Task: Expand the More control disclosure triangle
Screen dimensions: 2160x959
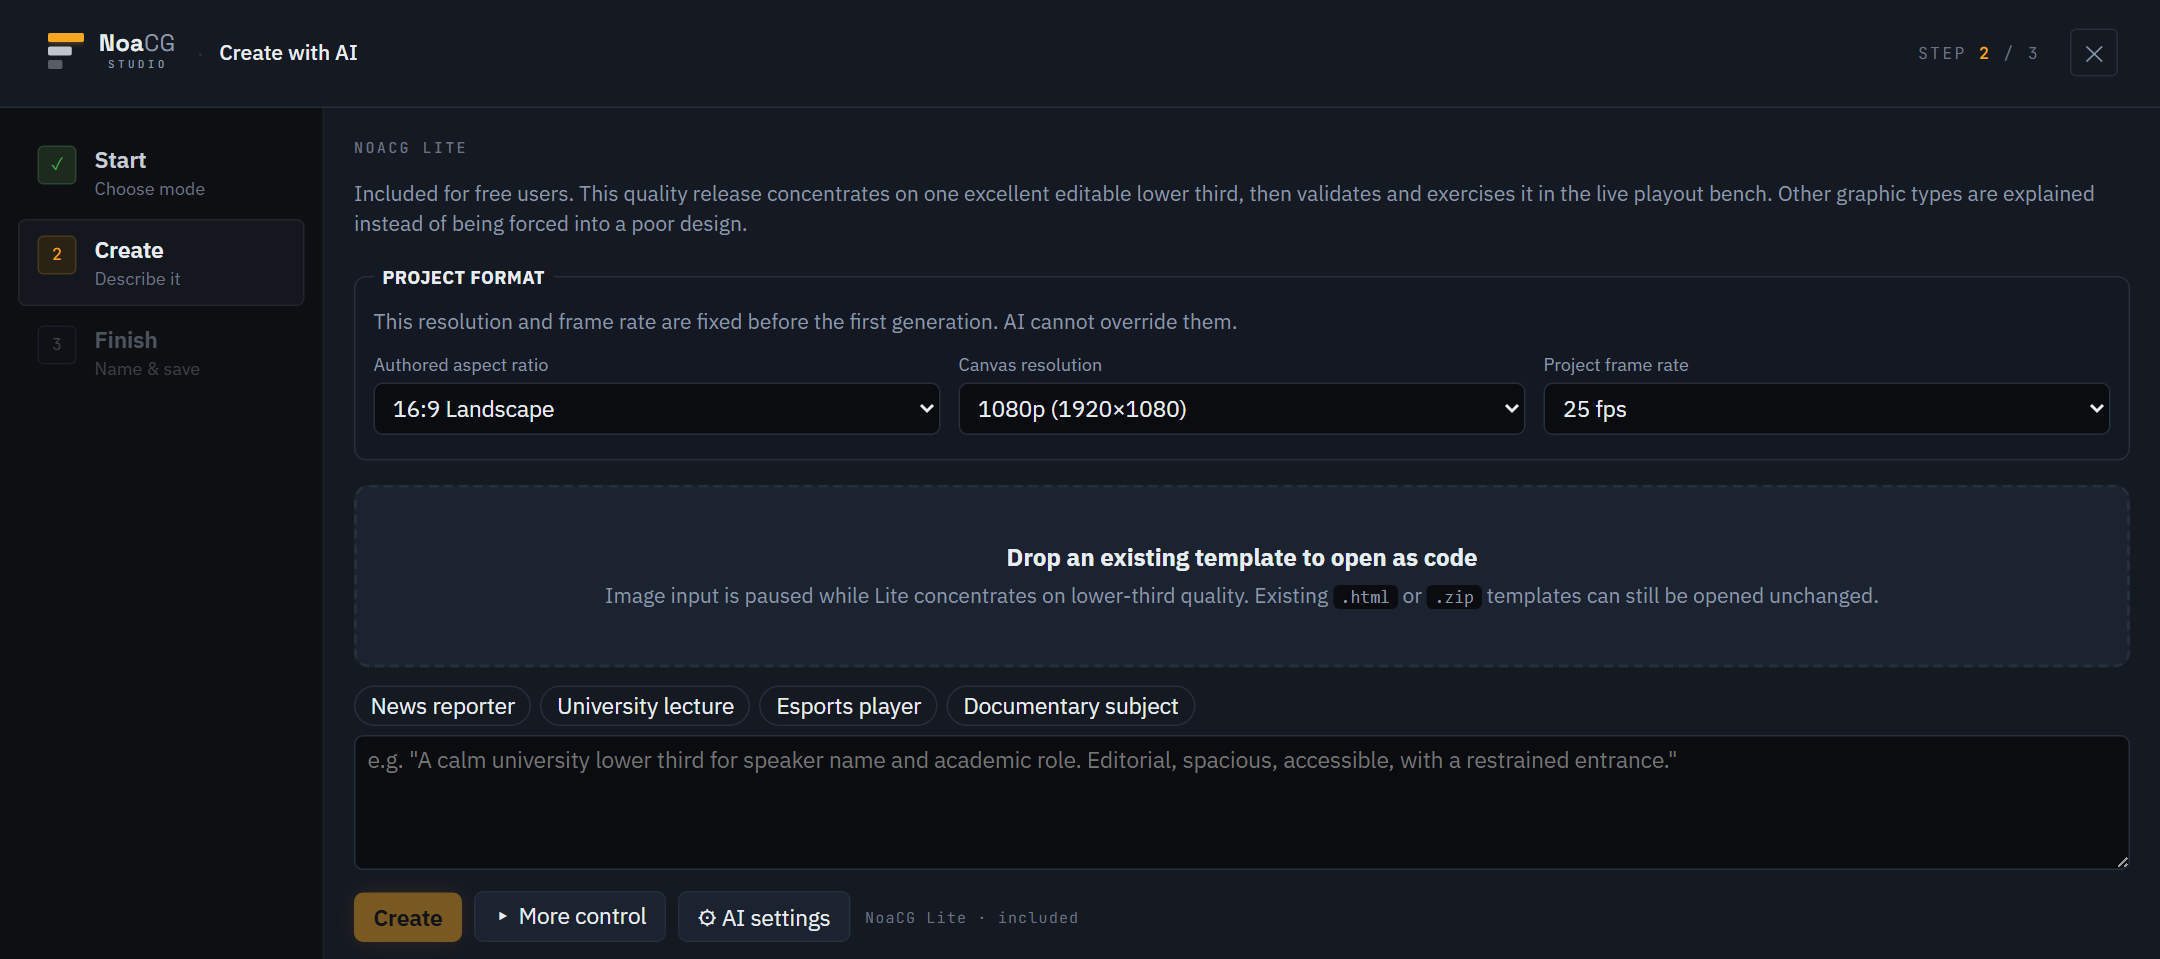Action: (x=503, y=916)
